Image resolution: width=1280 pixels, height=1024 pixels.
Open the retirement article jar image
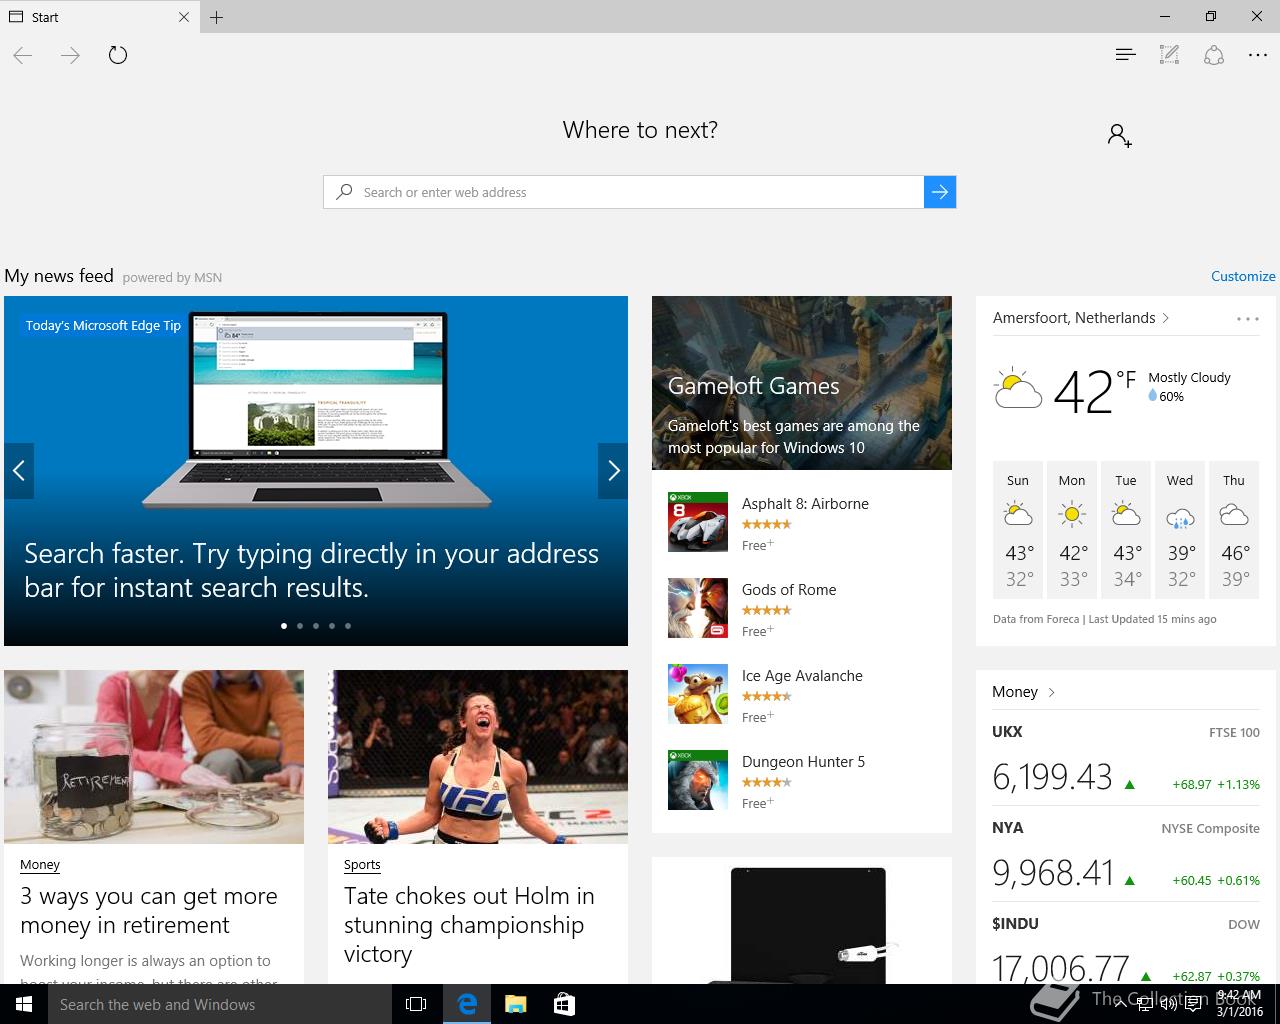tap(154, 757)
